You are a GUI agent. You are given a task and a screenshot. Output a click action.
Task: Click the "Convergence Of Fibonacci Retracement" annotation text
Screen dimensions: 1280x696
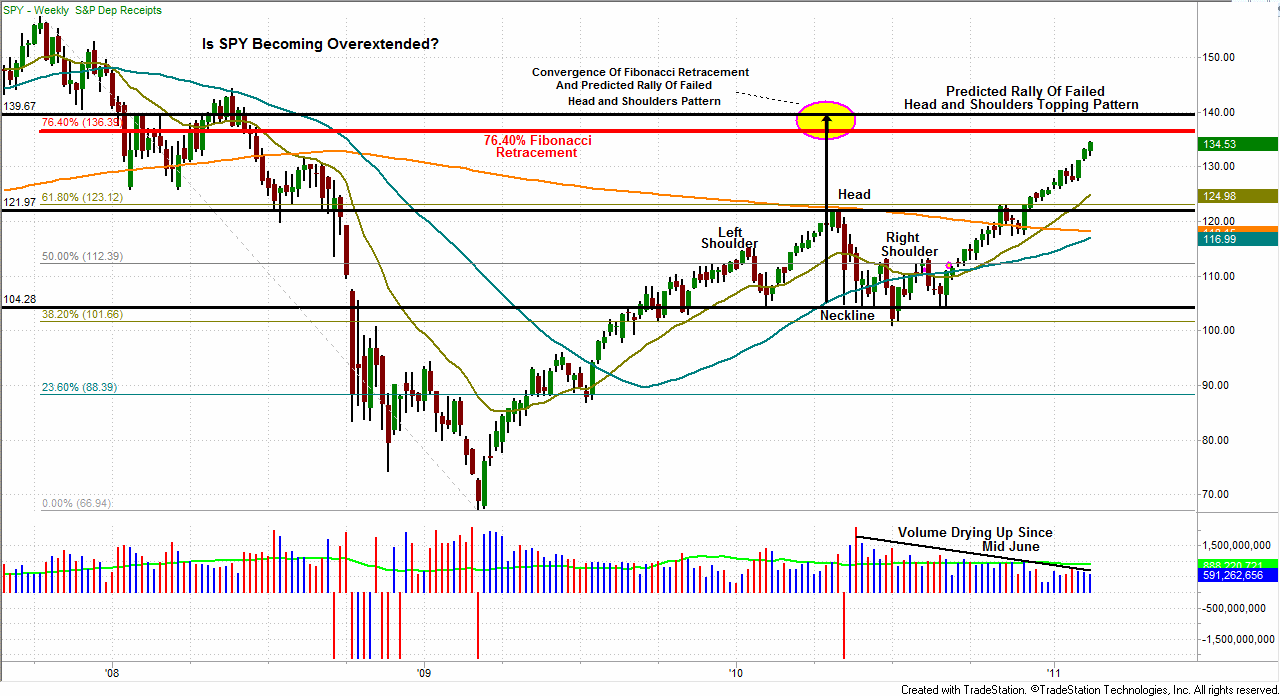pyautogui.click(x=640, y=72)
